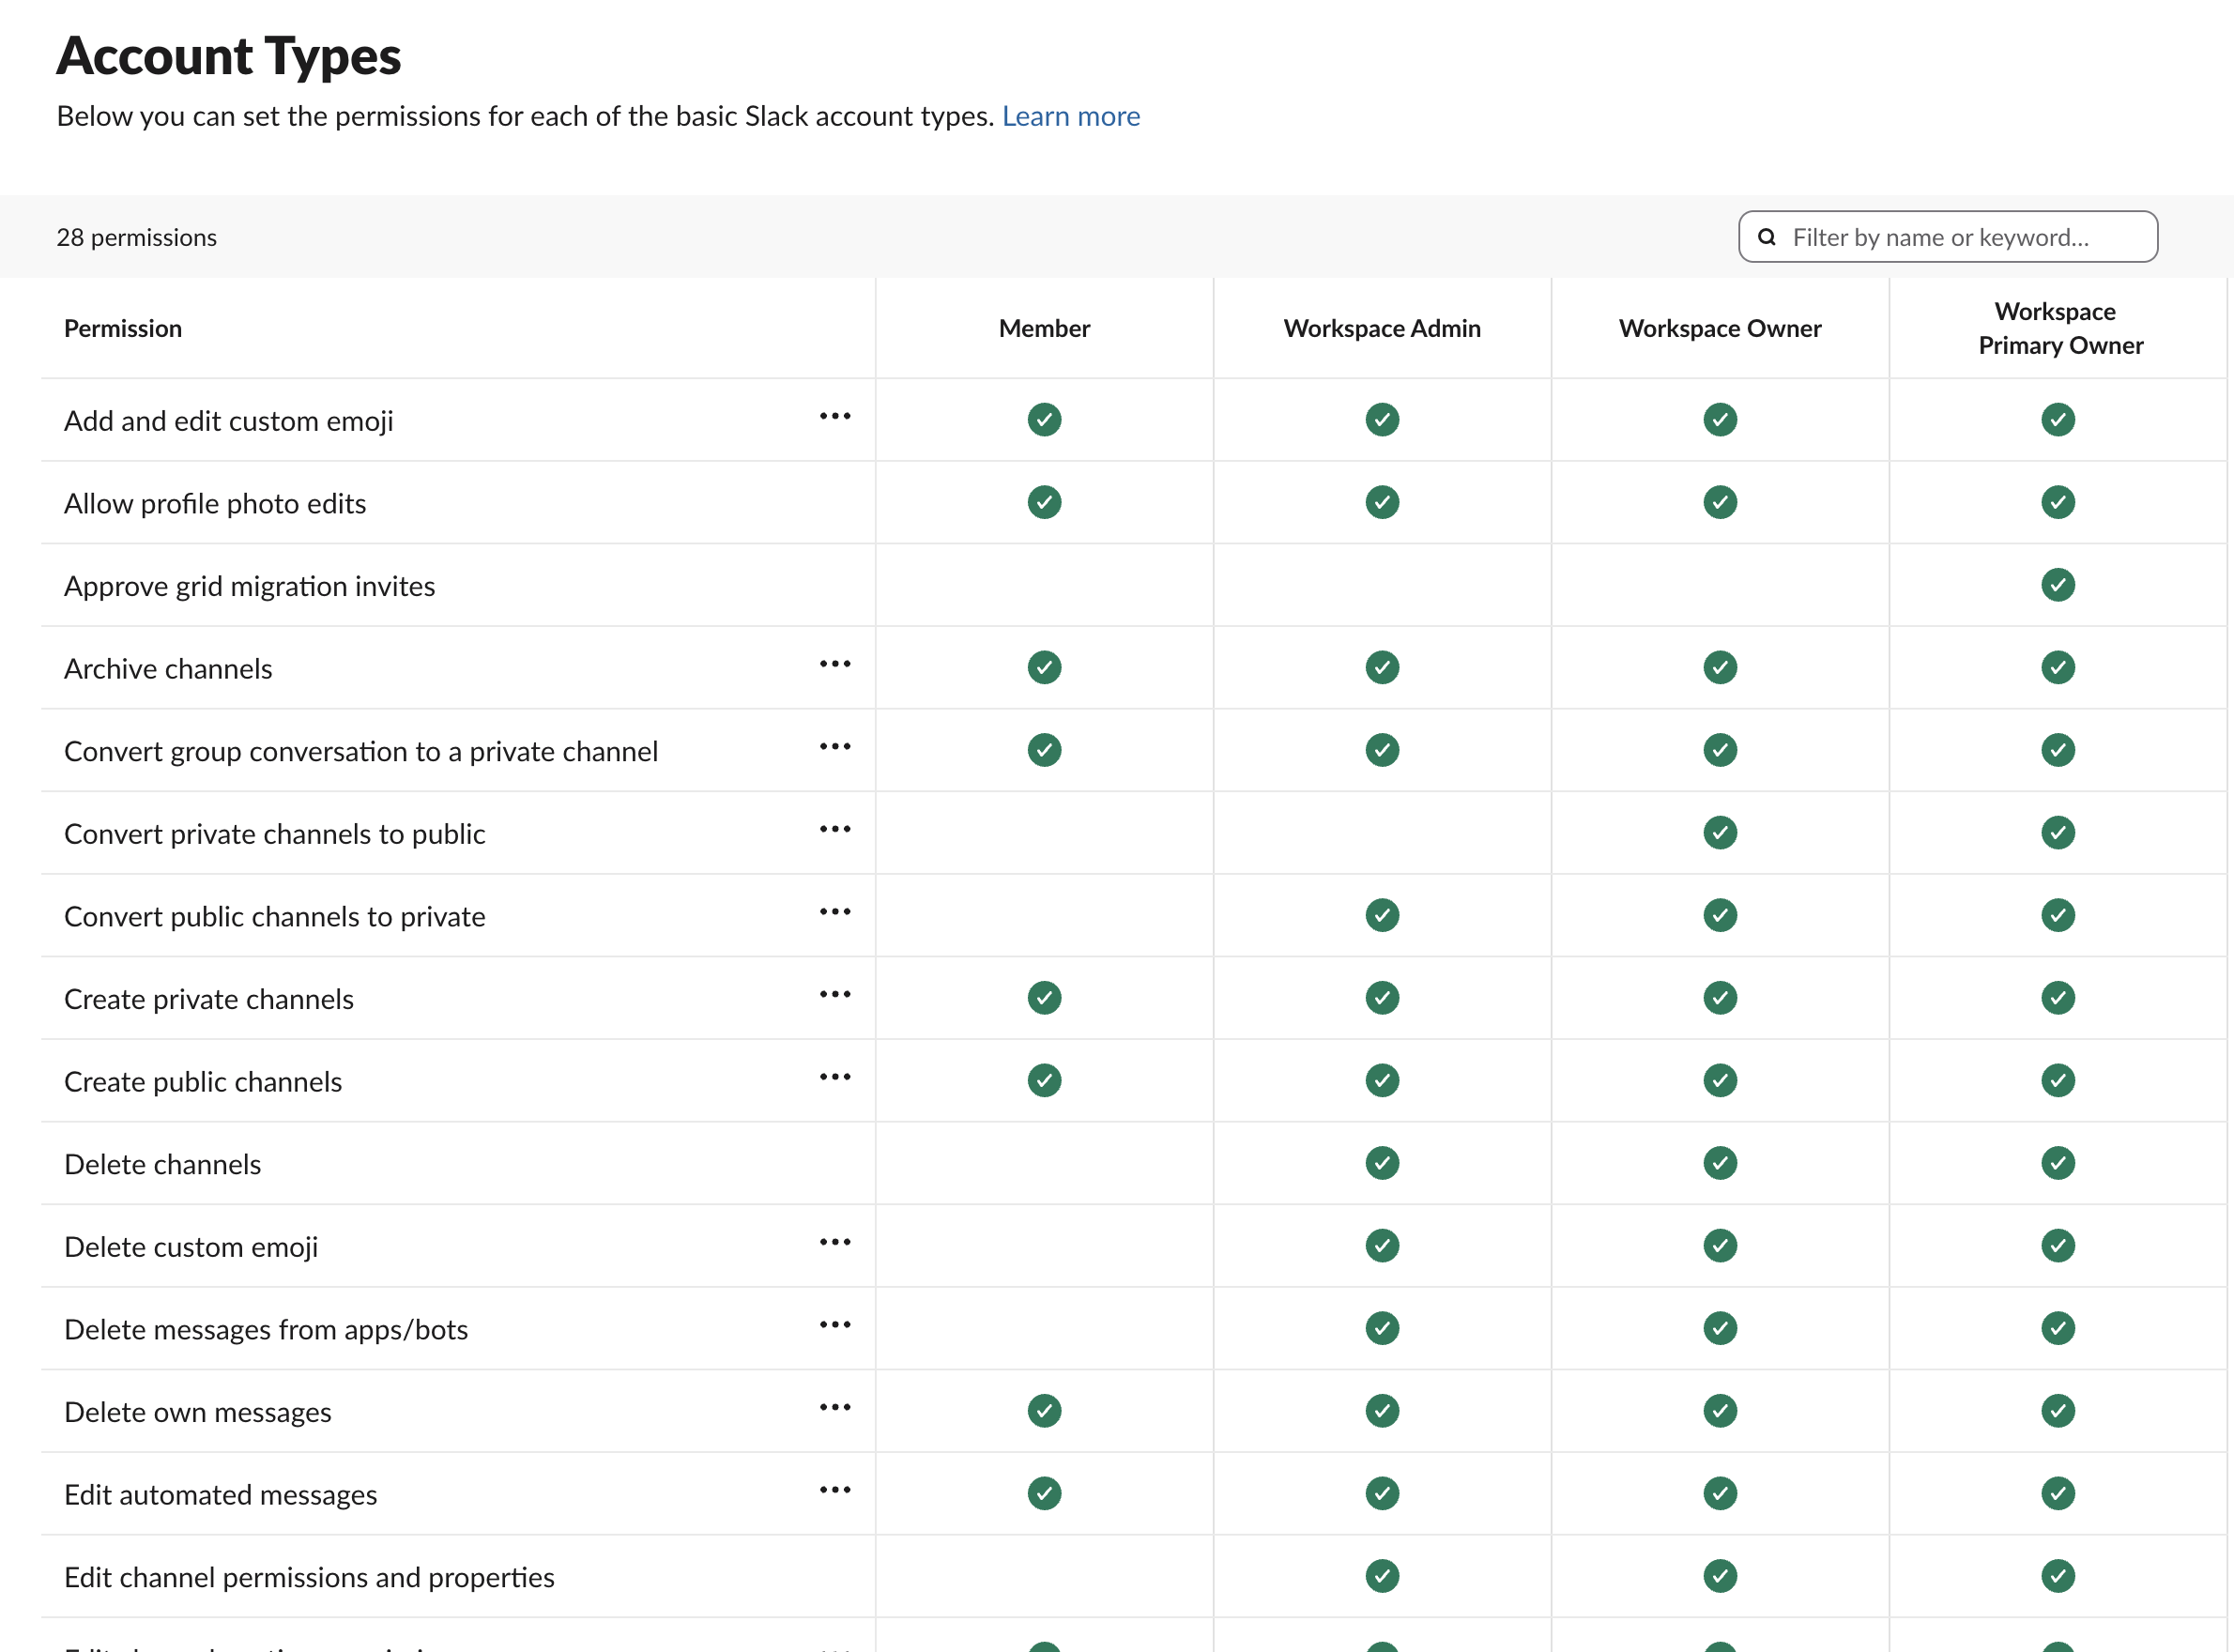Select the Delete channels permission label

pyautogui.click(x=163, y=1164)
